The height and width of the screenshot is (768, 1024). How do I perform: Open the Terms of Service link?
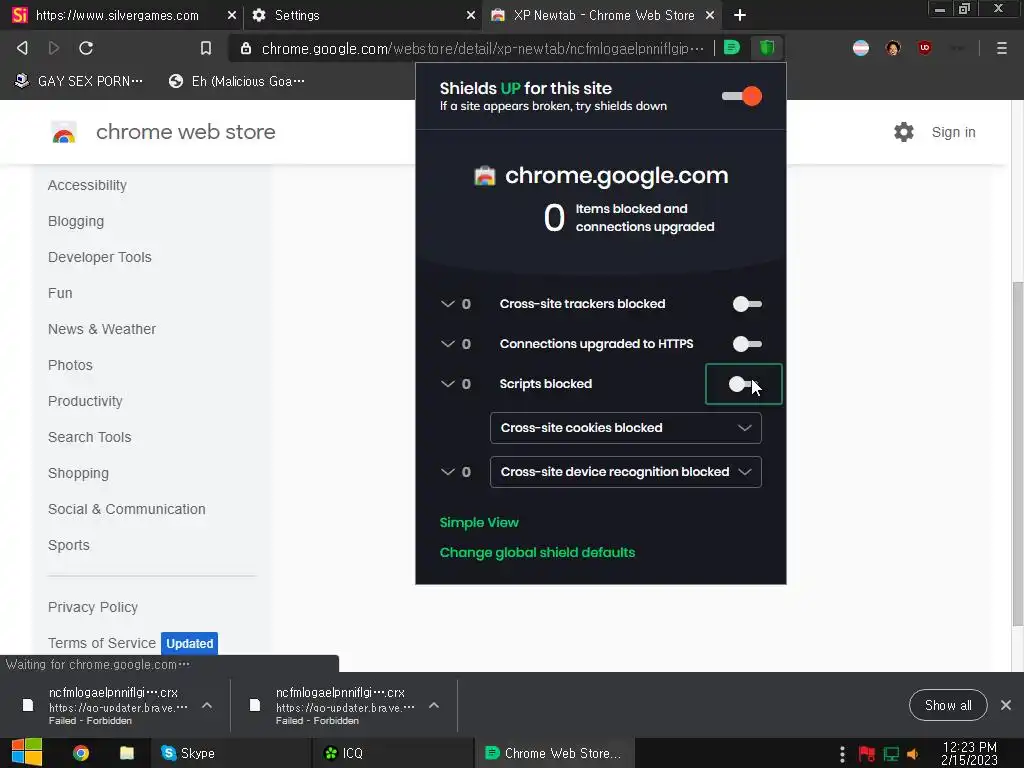coord(102,643)
